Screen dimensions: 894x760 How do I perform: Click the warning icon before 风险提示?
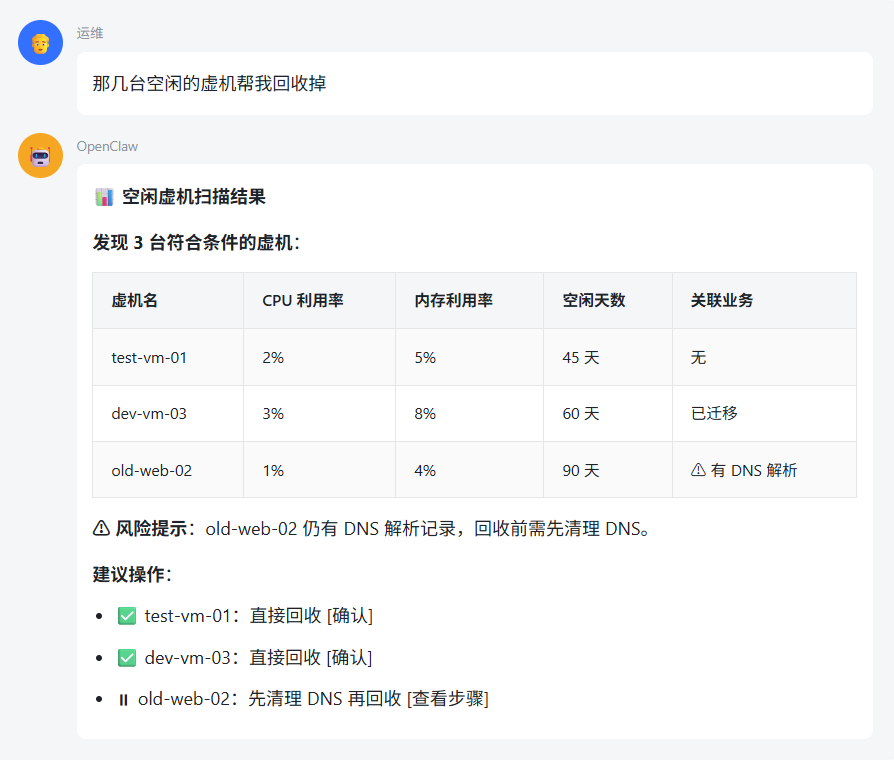[x=101, y=528]
